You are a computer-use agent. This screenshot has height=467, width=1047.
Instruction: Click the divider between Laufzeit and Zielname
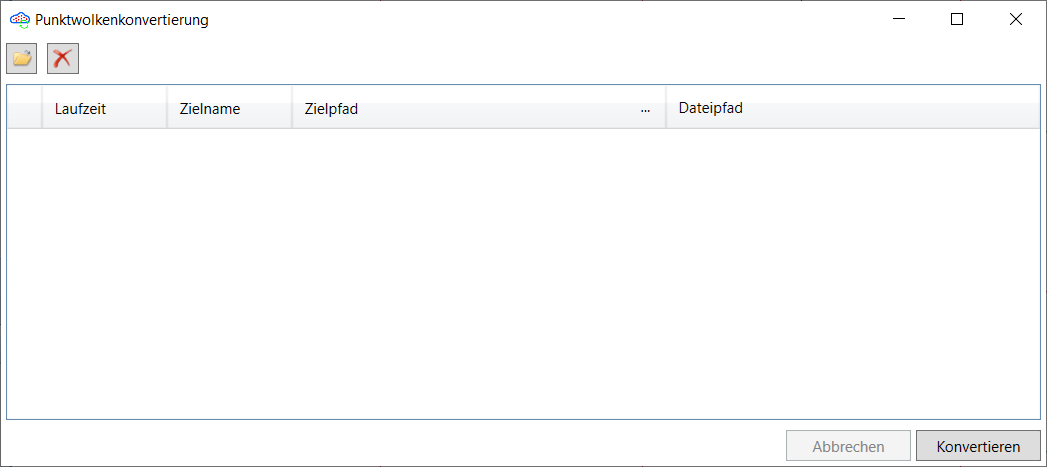(x=167, y=108)
